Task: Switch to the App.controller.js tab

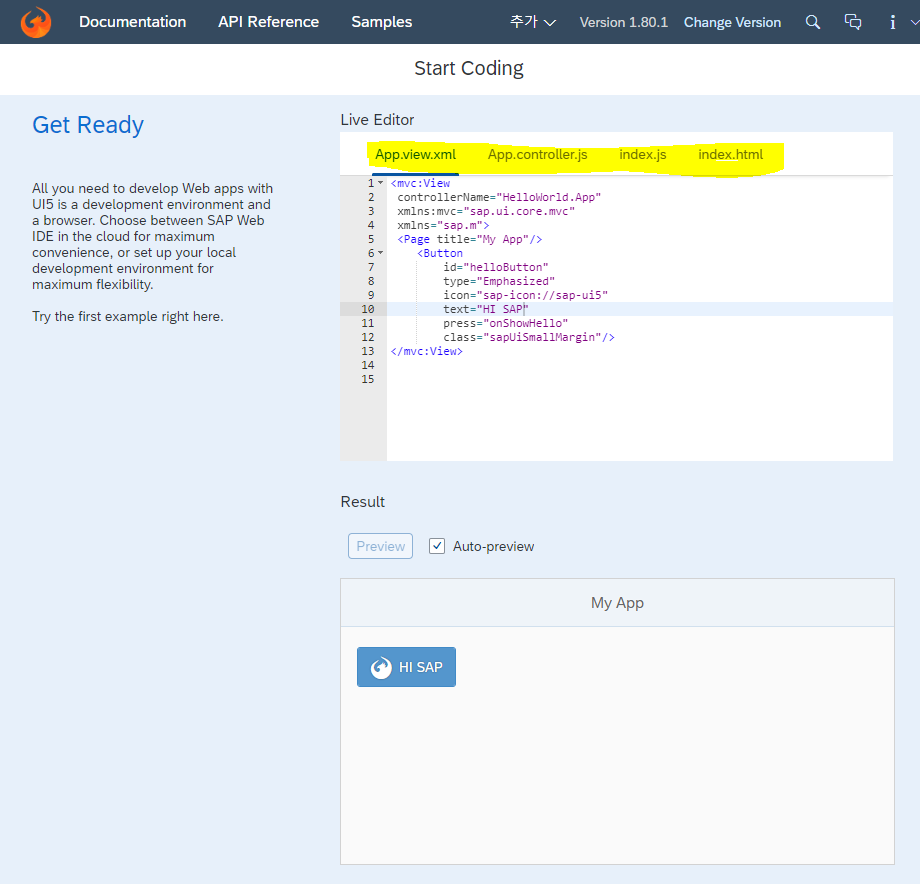Action: [x=537, y=154]
